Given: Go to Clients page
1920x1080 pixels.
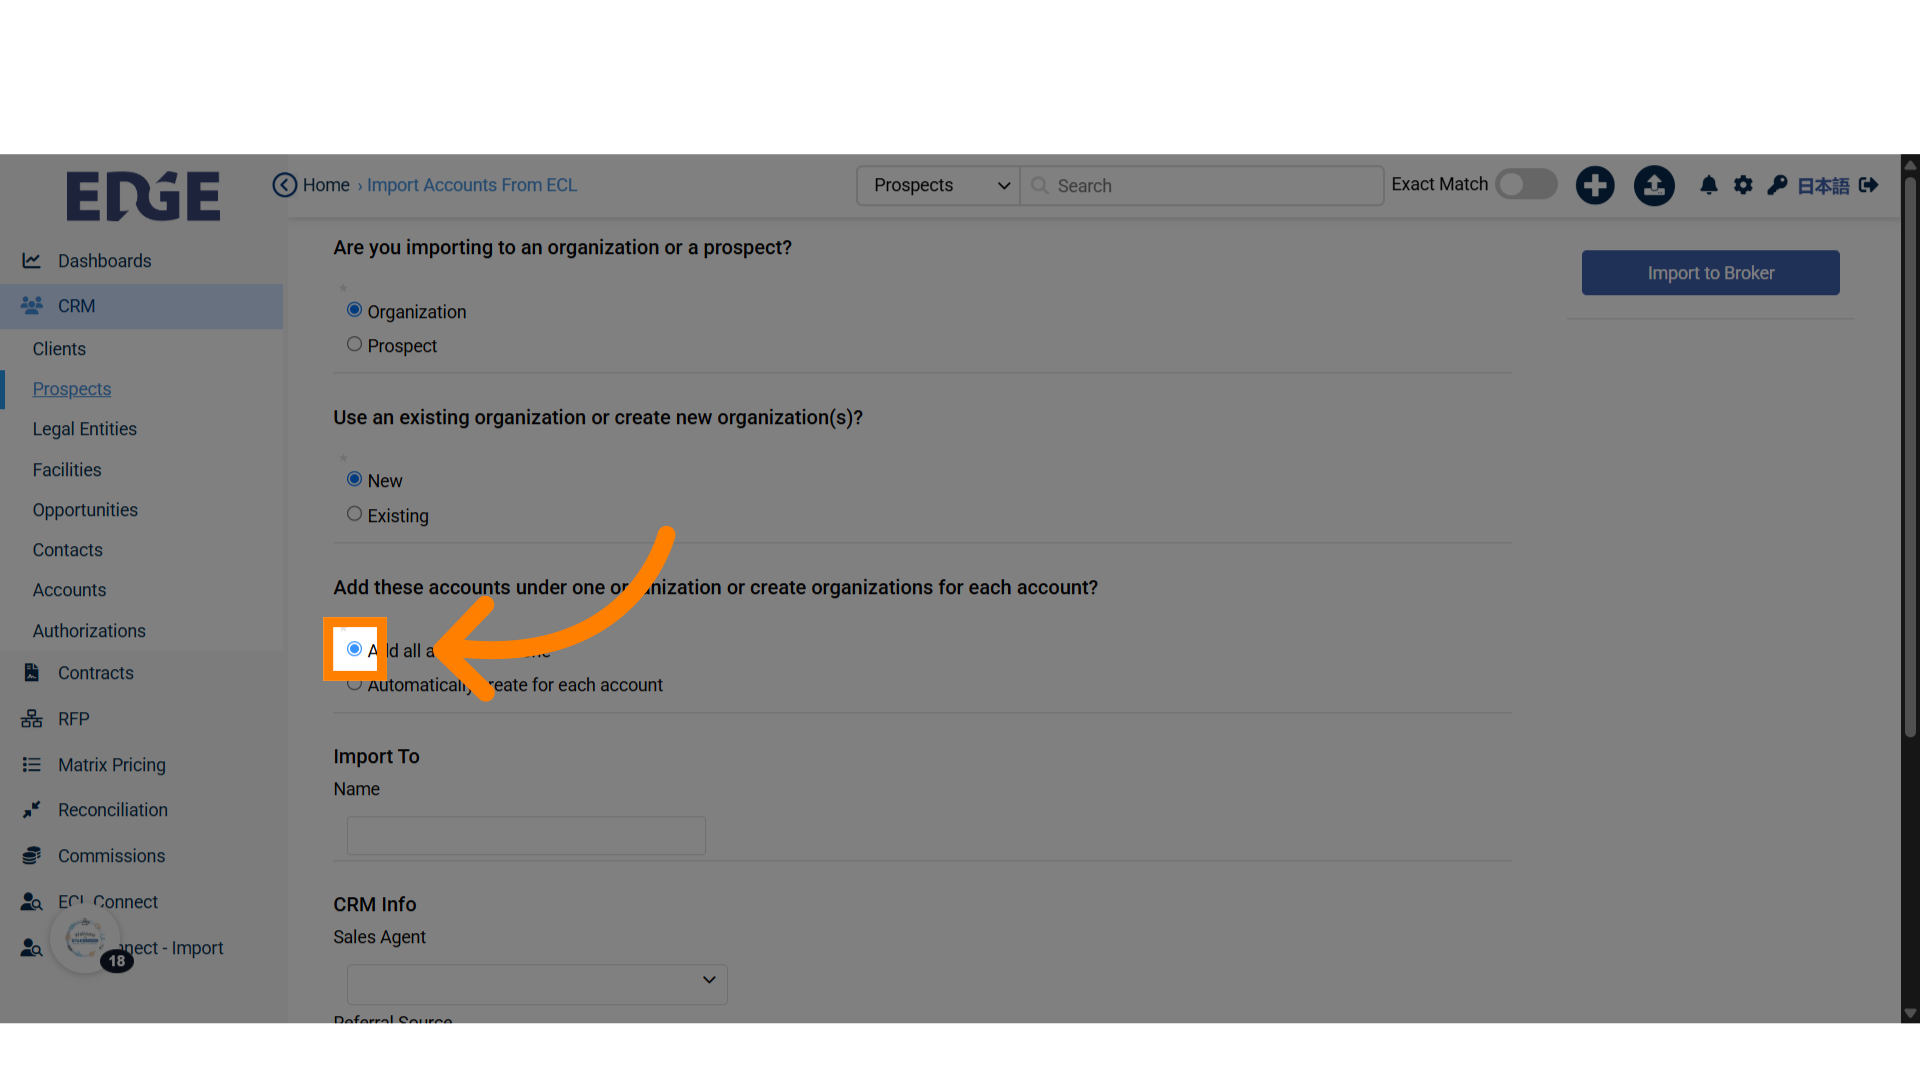Looking at the screenshot, I should pyautogui.click(x=59, y=349).
